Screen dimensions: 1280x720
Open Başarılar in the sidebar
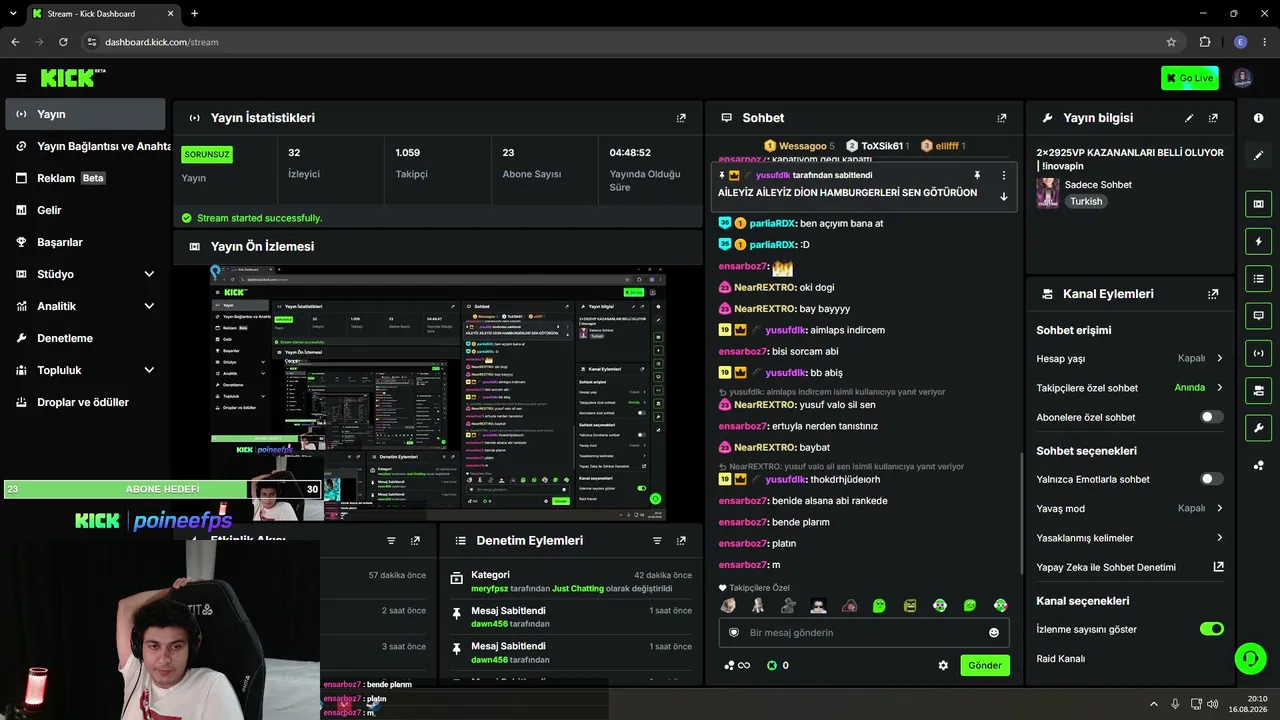[x=85, y=242]
